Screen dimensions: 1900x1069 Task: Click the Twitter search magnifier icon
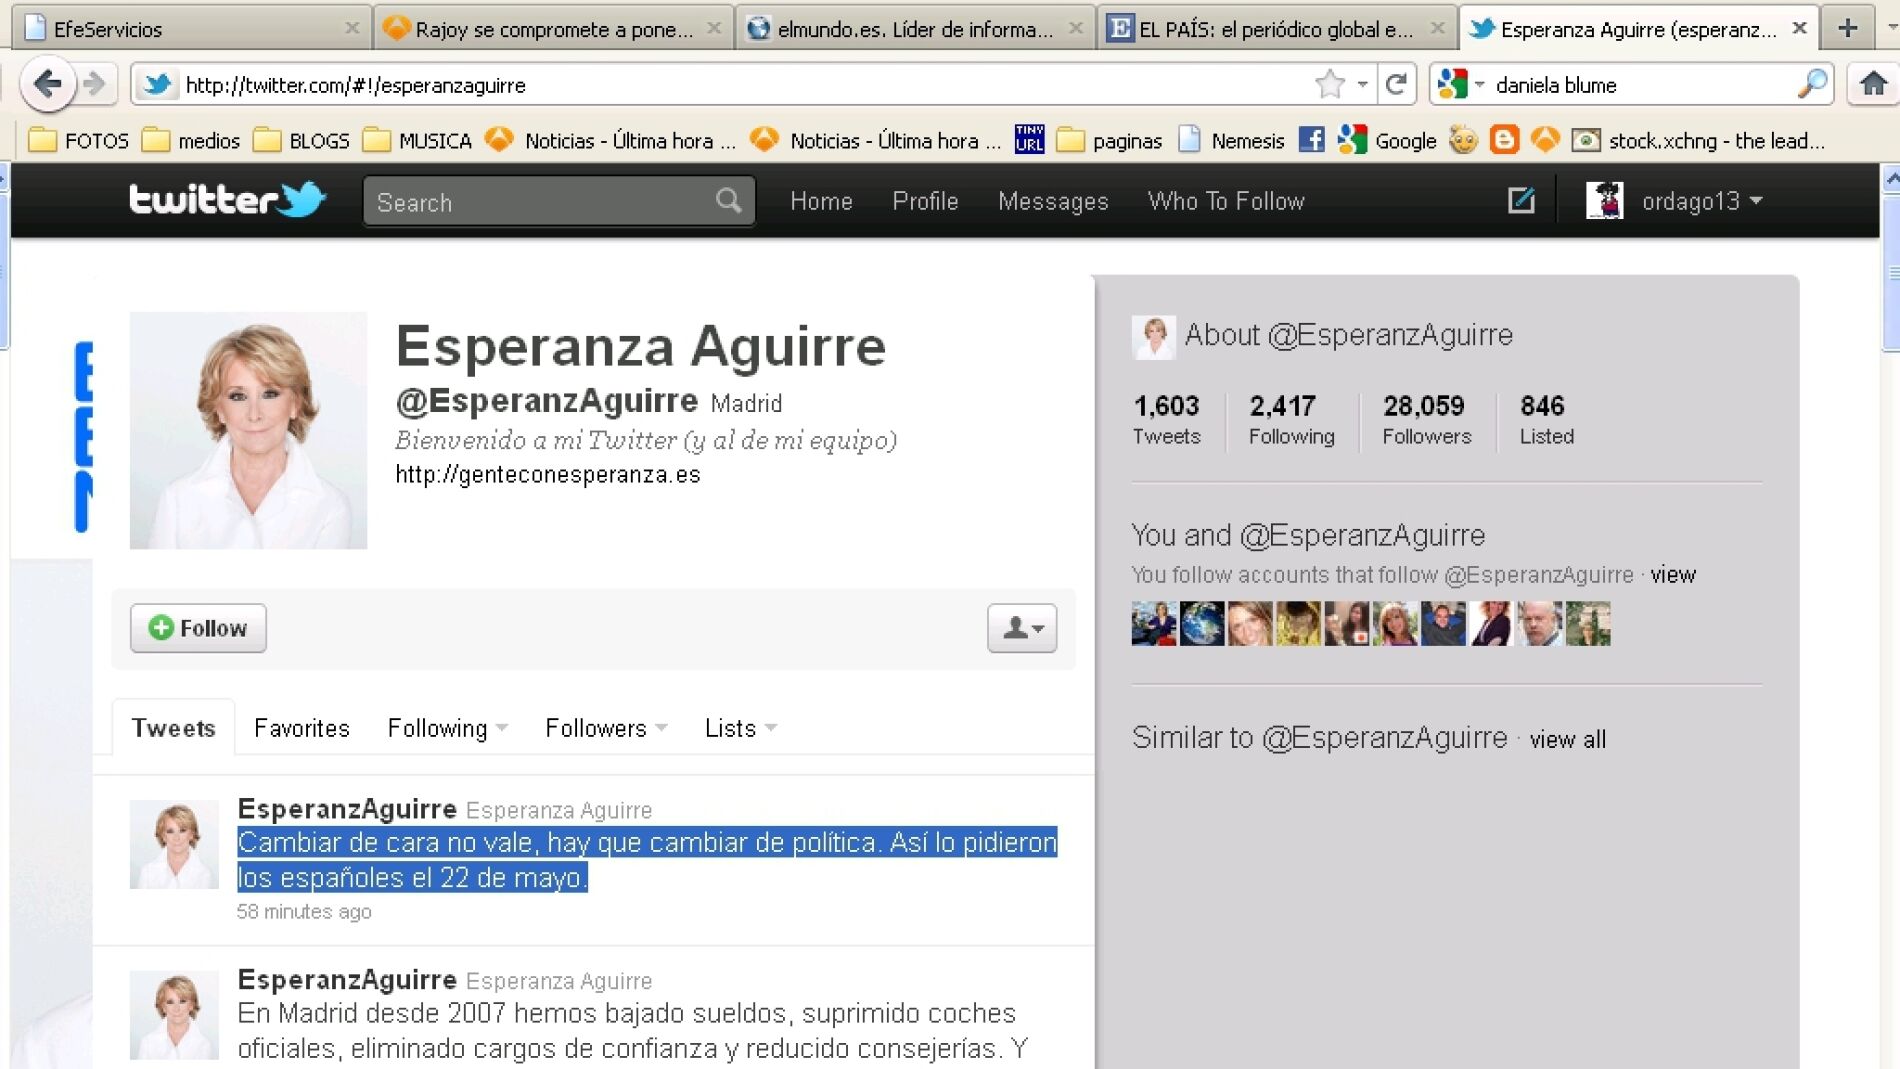[729, 201]
